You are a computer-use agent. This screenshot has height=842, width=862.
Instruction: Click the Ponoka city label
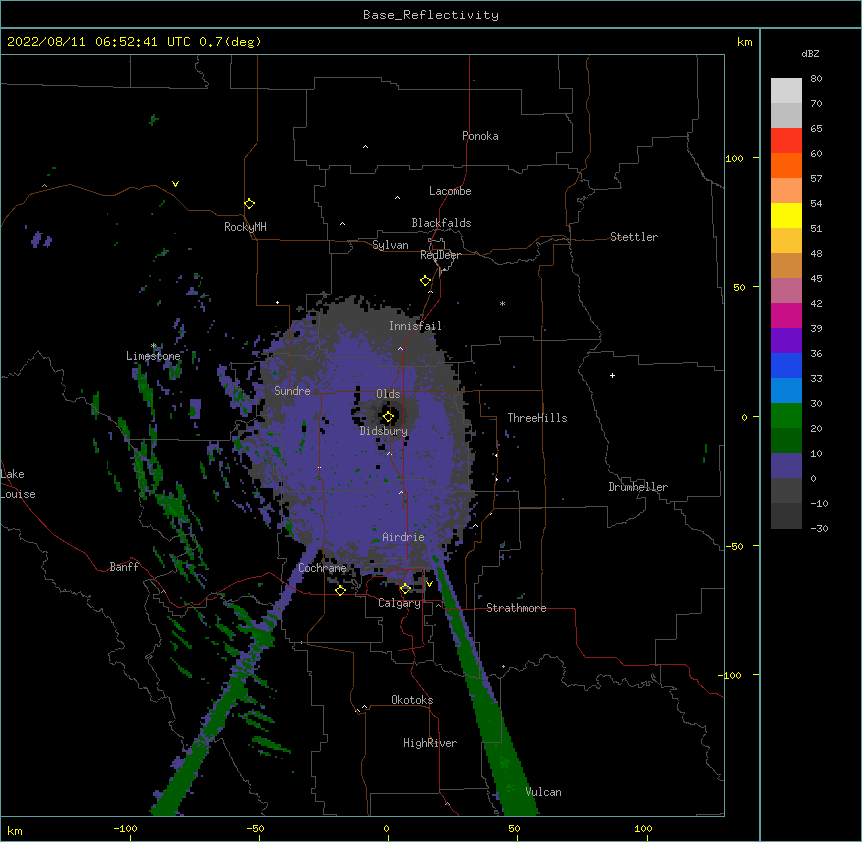point(480,136)
